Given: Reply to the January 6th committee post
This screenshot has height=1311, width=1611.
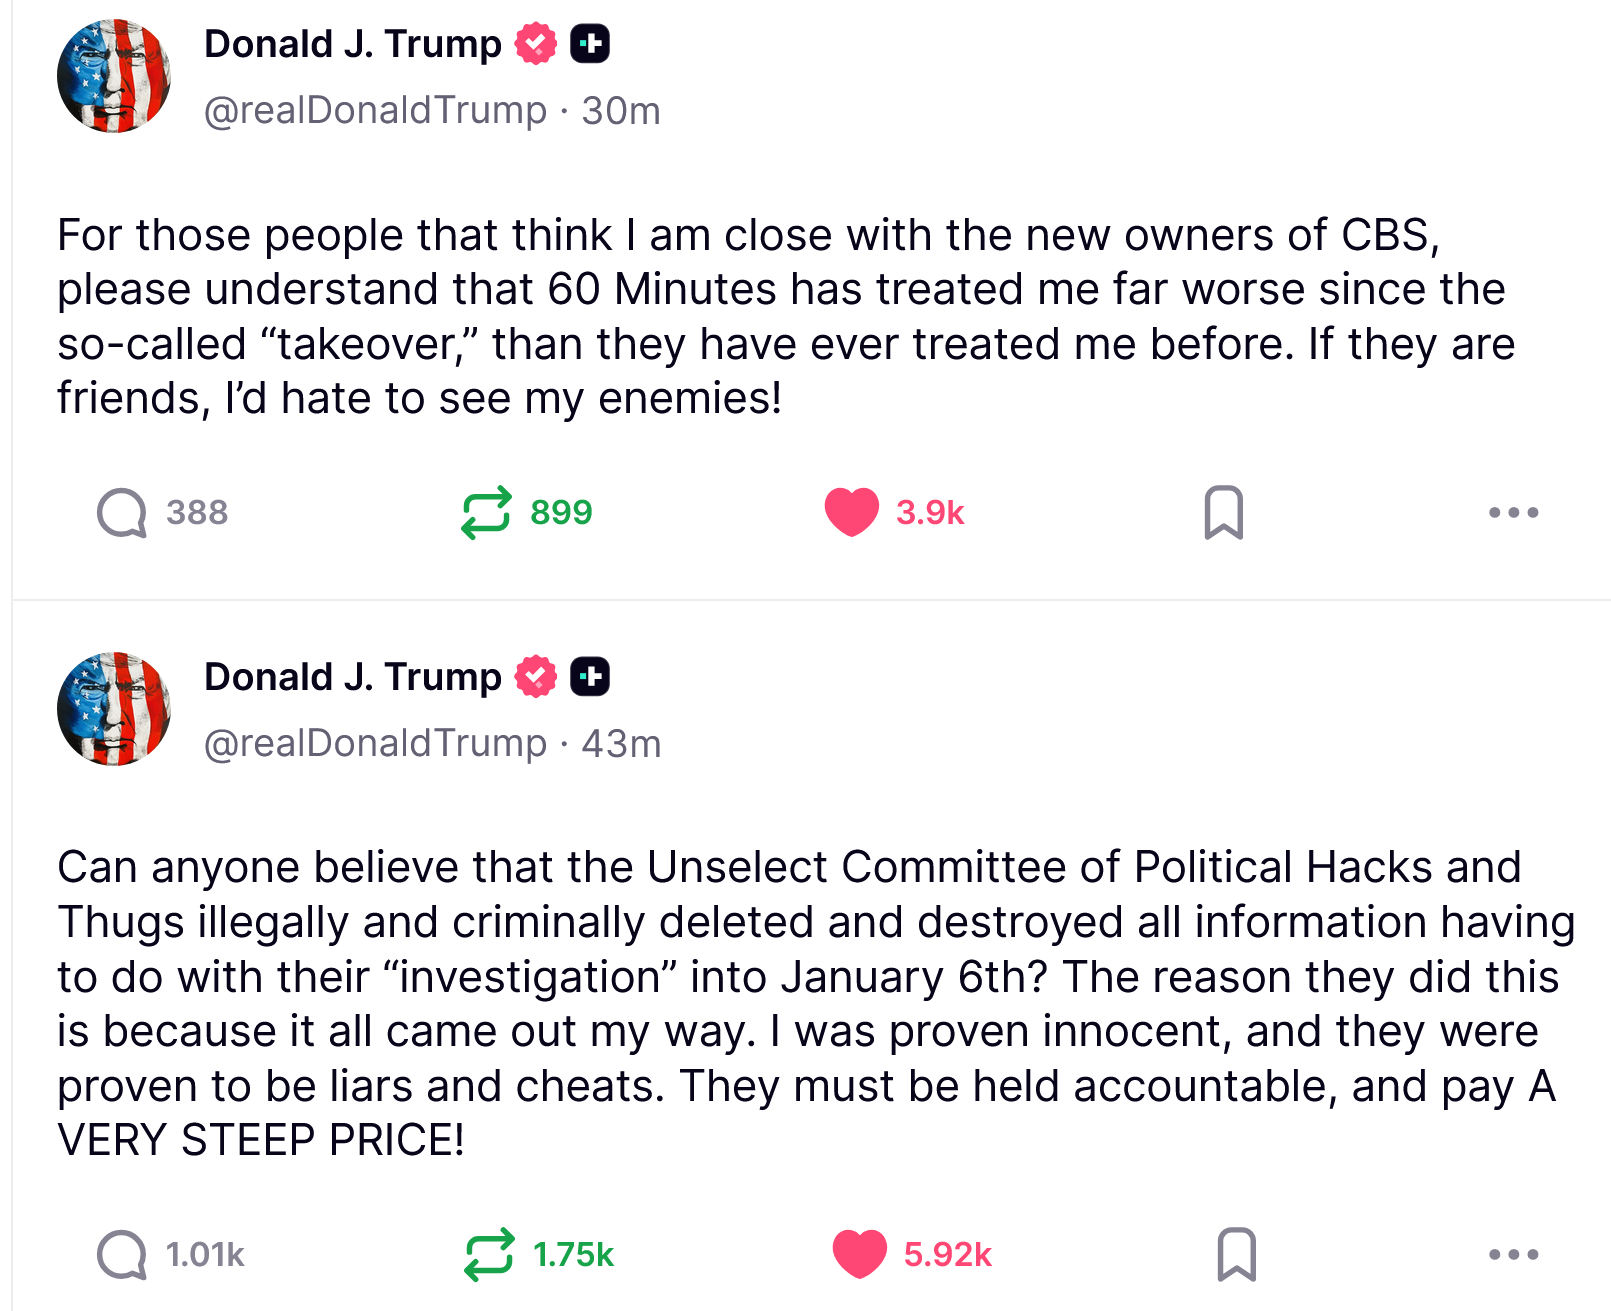Looking at the screenshot, I should (x=122, y=1254).
